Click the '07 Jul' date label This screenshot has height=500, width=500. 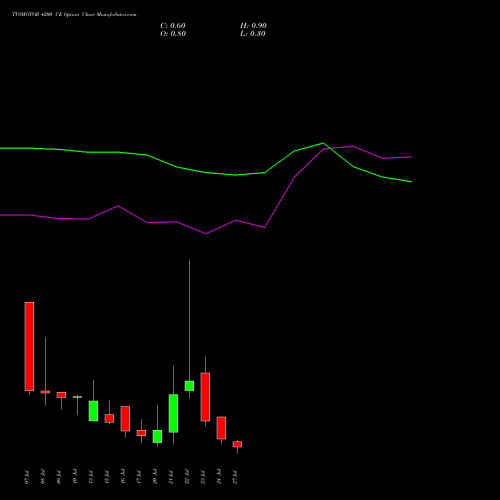(x=27, y=477)
